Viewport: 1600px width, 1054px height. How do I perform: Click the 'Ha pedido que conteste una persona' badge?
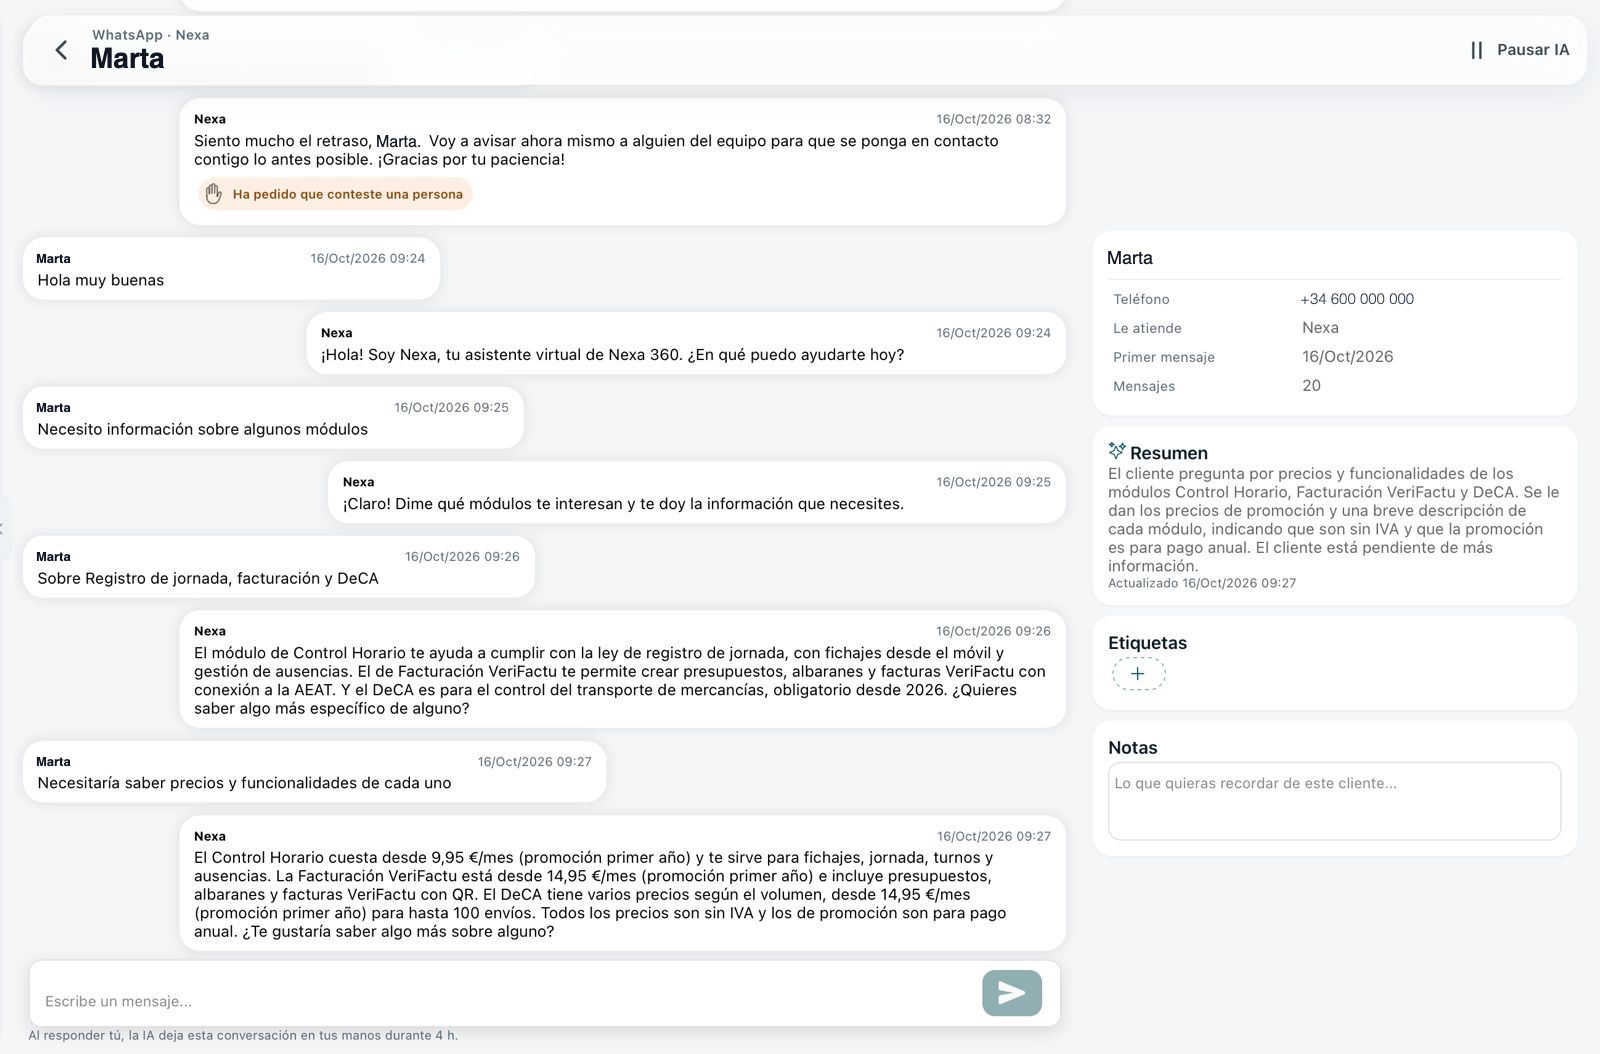335,194
